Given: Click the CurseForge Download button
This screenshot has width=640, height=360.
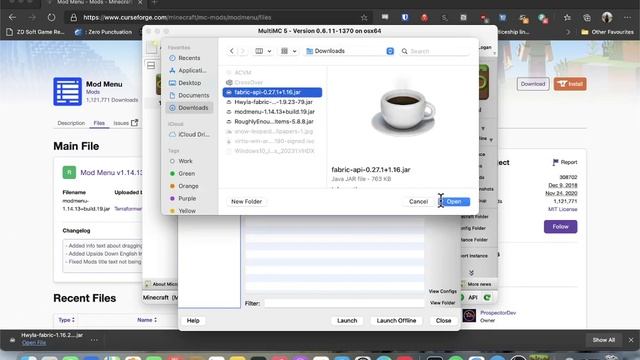Looking at the screenshot, I should click(x=533, y=84).
